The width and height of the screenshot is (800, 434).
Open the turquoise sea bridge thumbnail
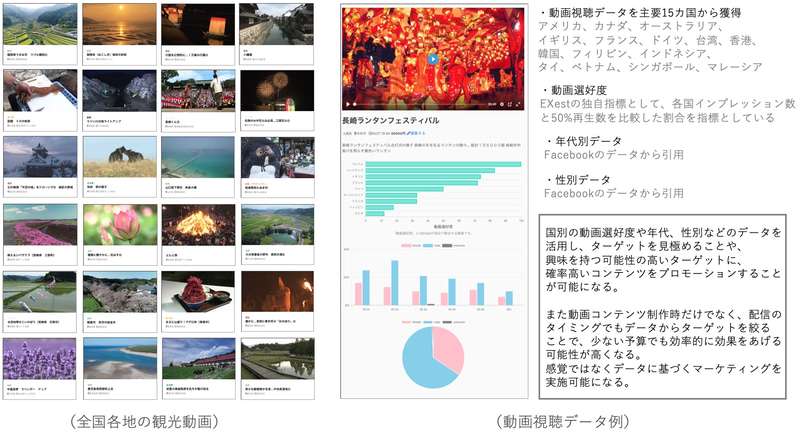pos(198,157)
